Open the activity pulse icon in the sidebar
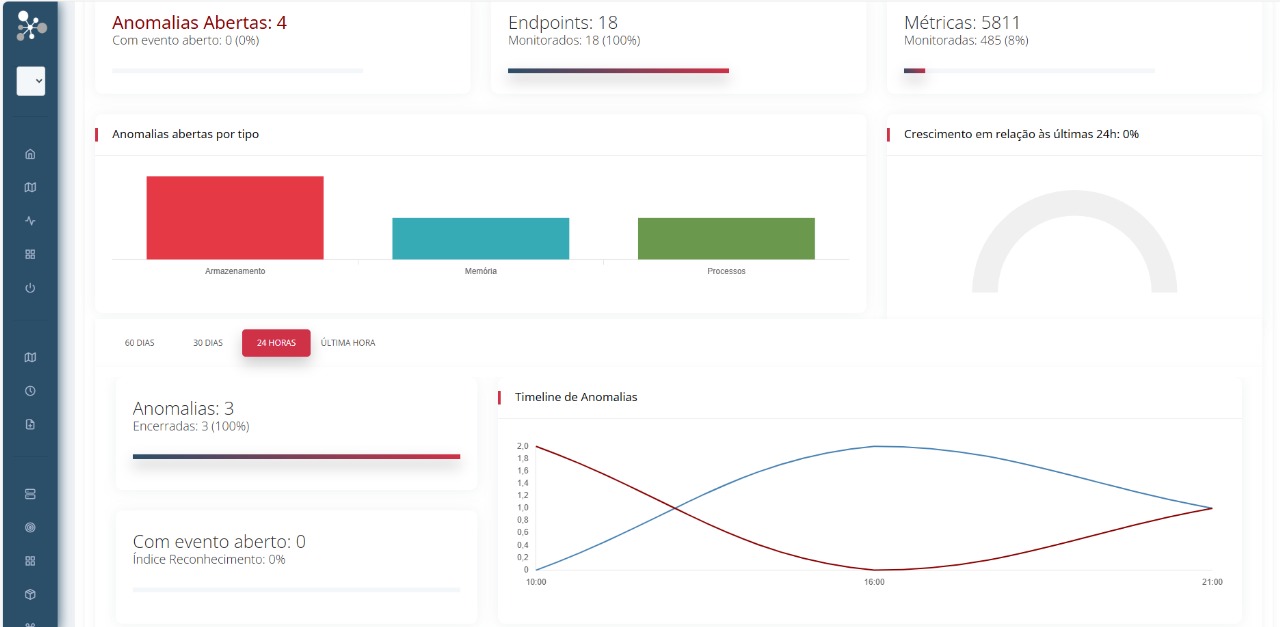1280x627 pixels. [30, 221]
